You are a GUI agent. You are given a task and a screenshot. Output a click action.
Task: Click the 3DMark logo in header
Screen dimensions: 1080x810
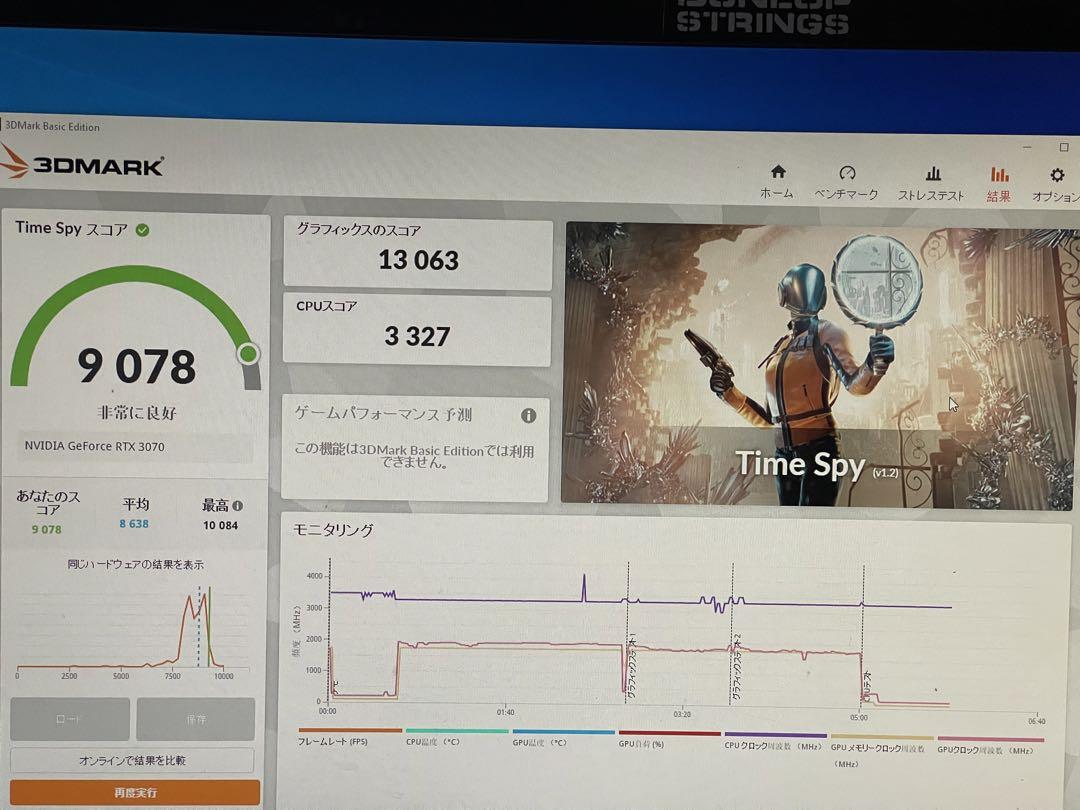tap(83, 165)
